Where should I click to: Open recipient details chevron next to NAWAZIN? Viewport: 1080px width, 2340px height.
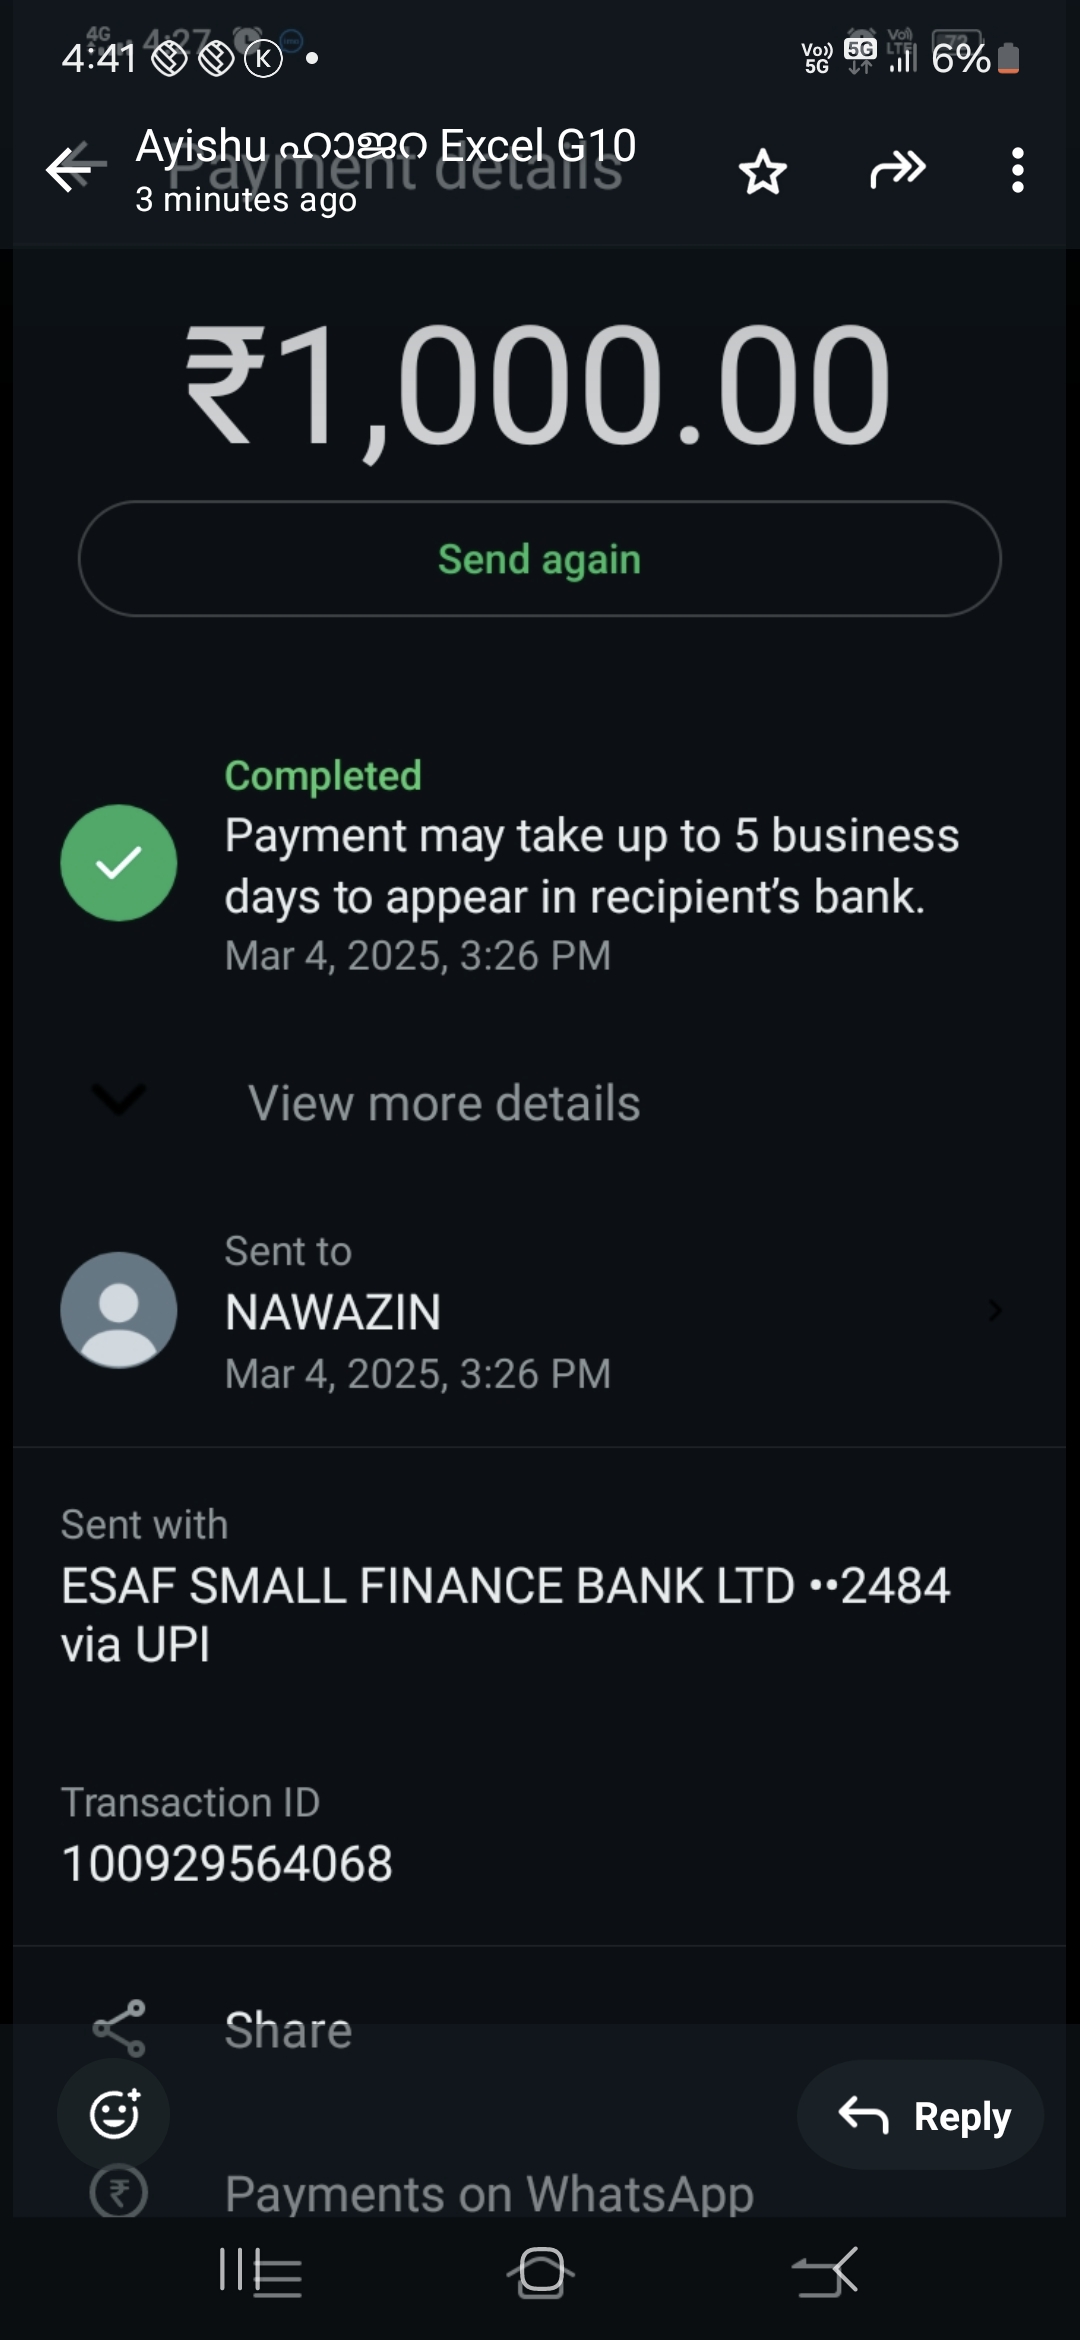click(994, 1310)
